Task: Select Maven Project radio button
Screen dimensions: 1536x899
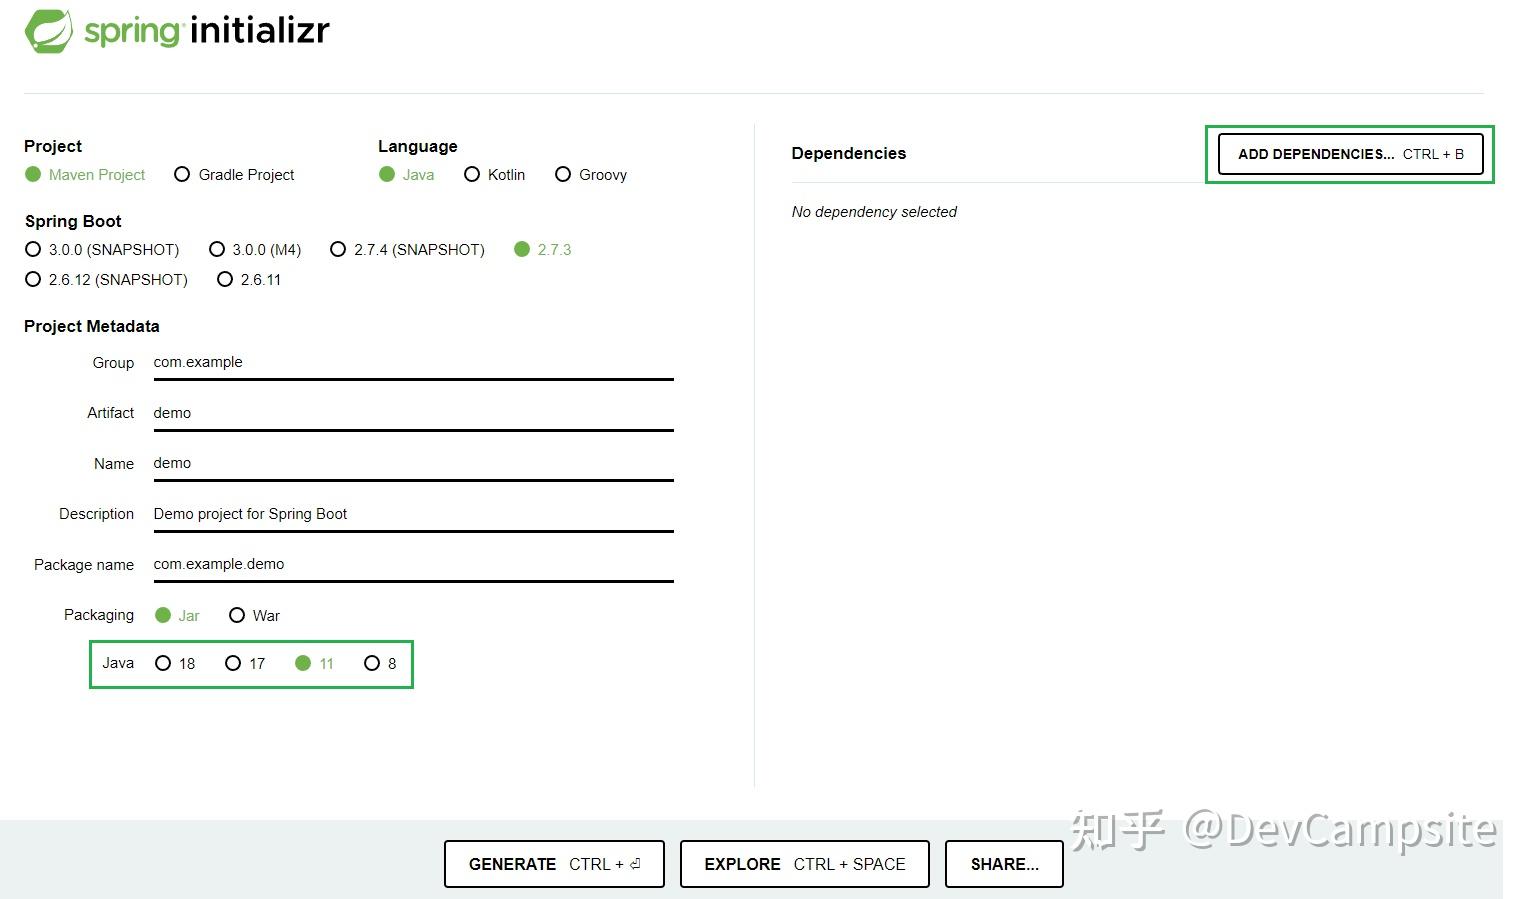Action: click(x=33, y=174)
